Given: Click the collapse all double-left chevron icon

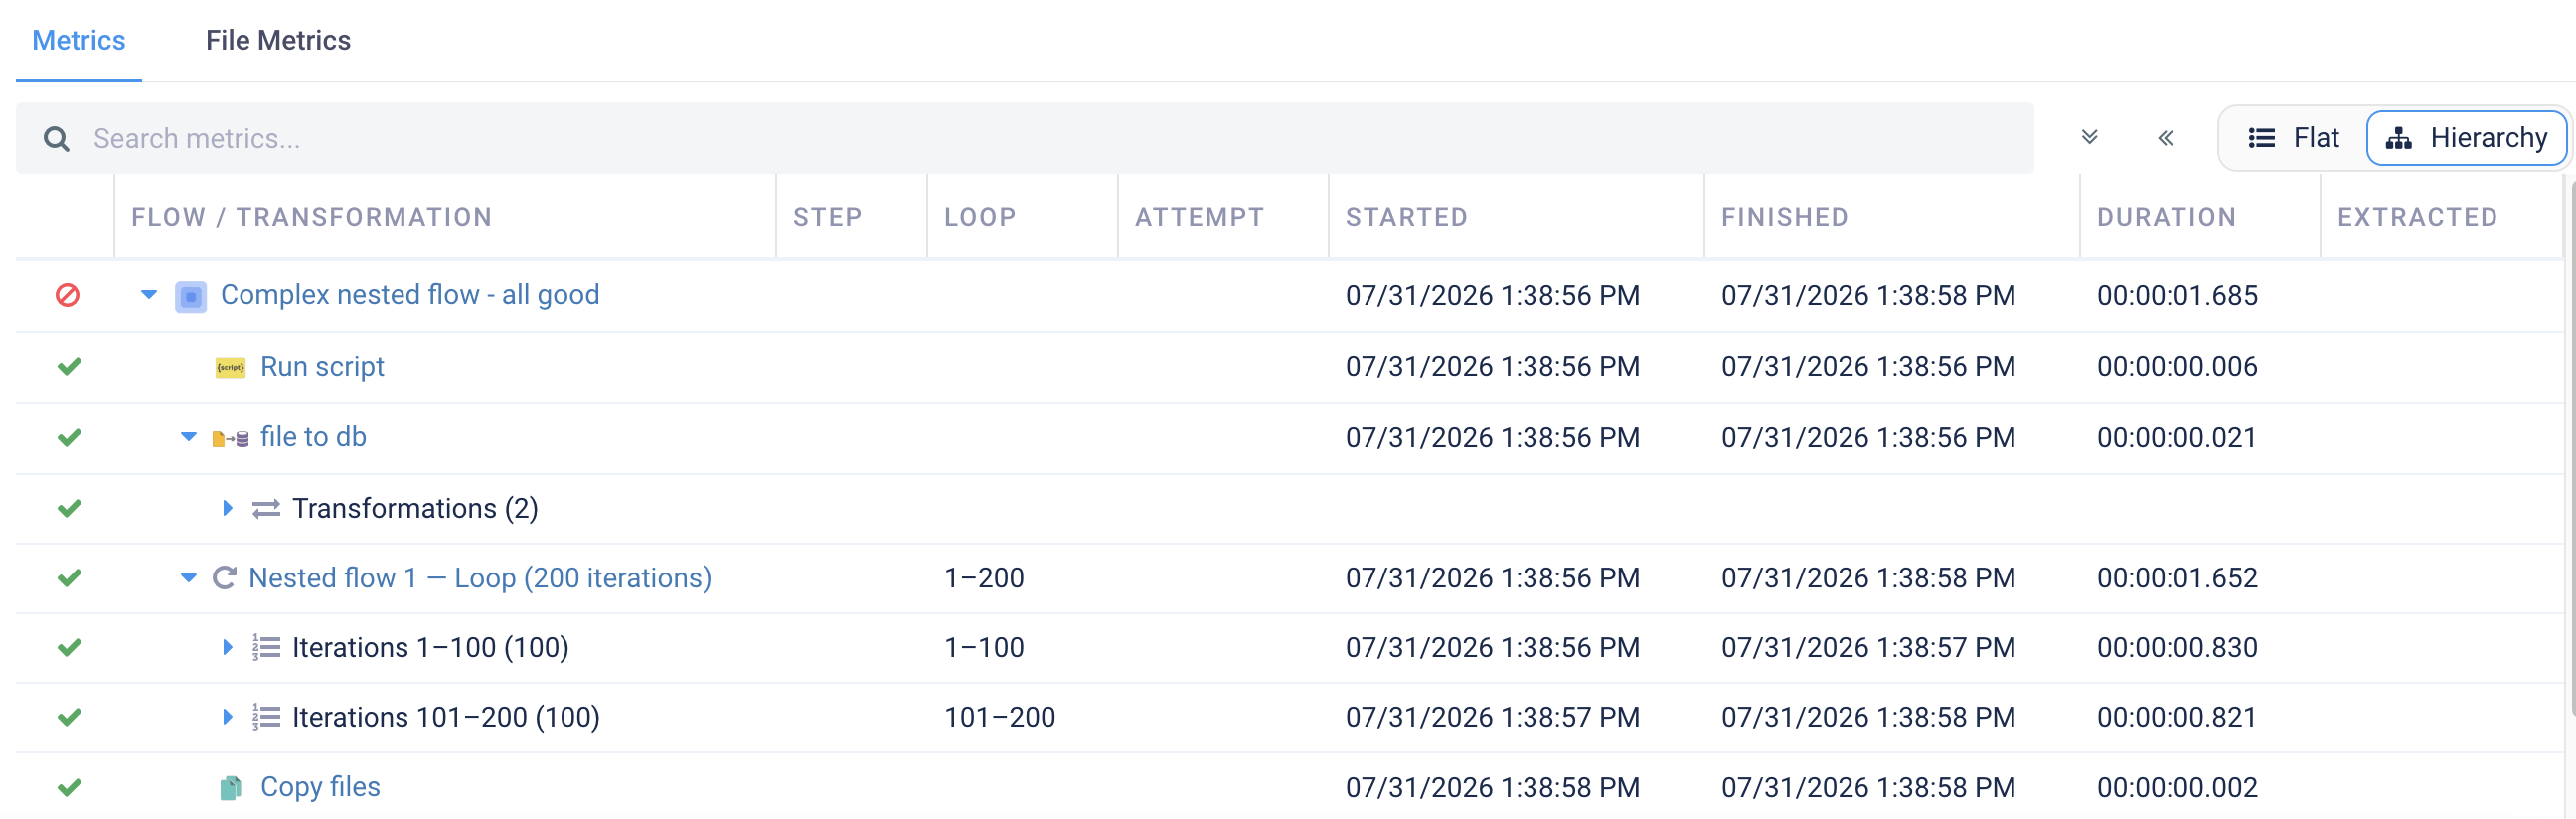Looking at the screenshot, I should 2165,138.
